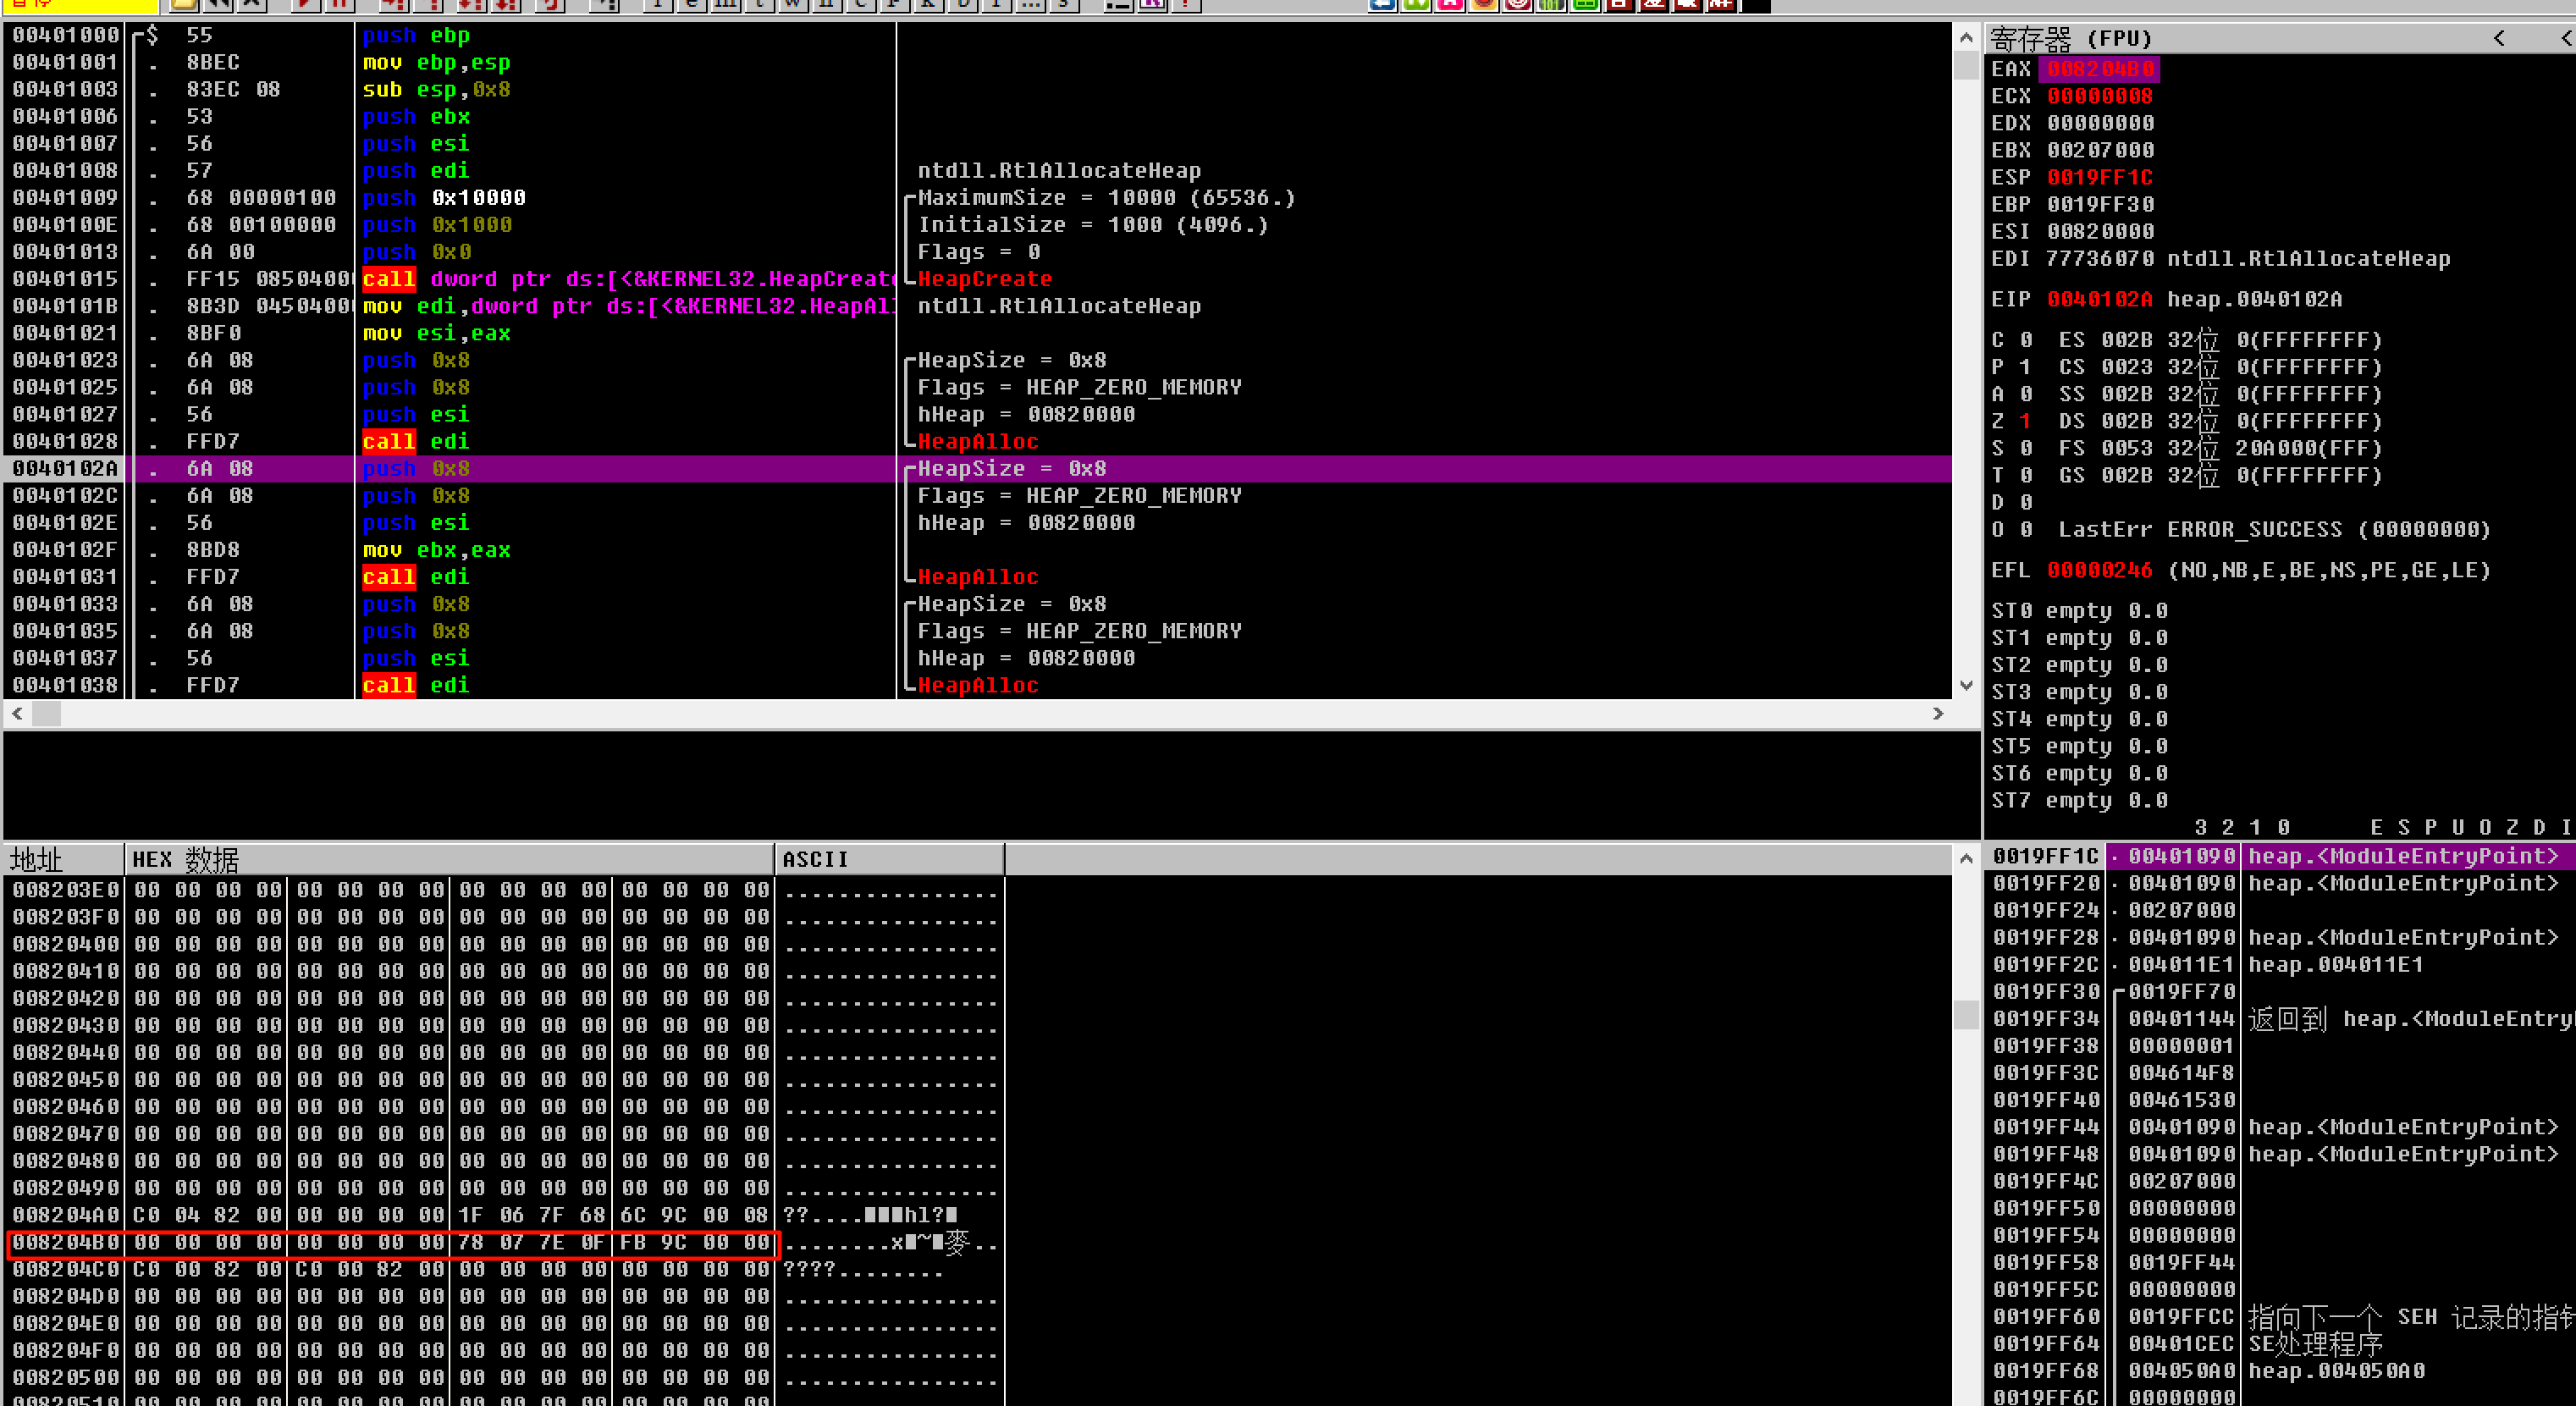
Task: Select the EDI register value 77736070
Action: pos(2100,258)
